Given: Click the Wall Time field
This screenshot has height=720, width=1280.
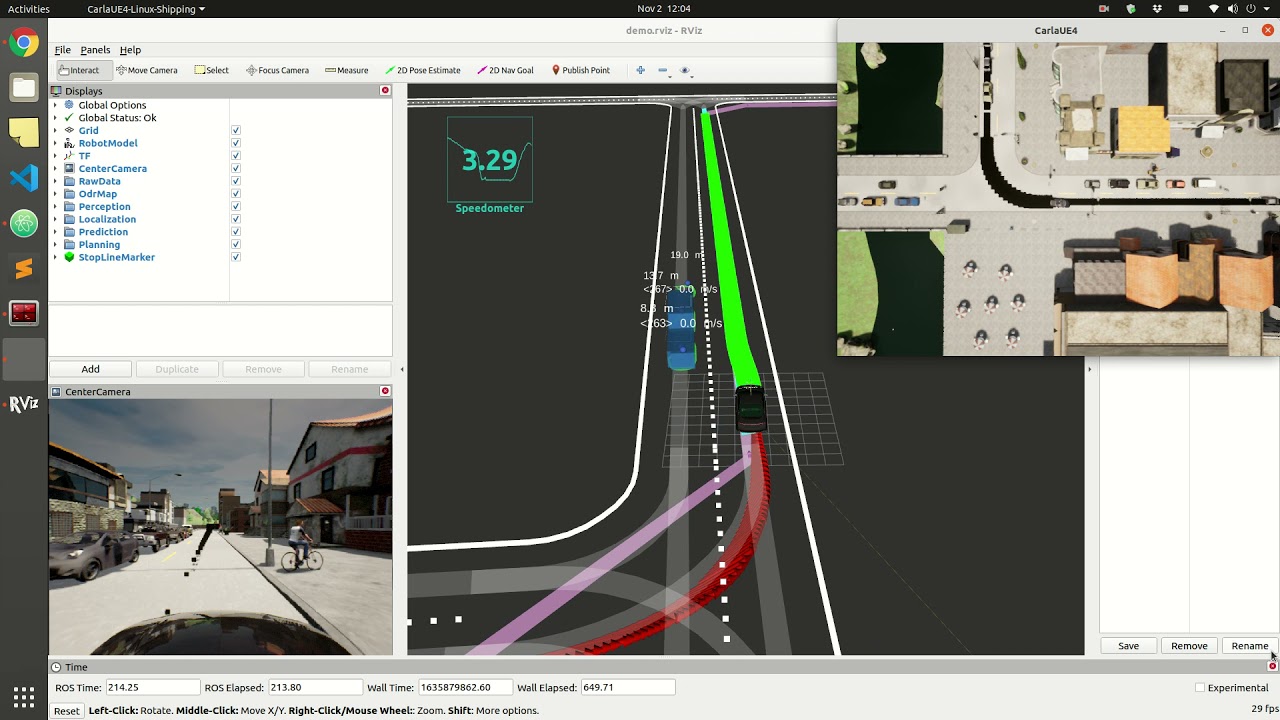Looking at the screenshot, I should click(x=464, y=688).
